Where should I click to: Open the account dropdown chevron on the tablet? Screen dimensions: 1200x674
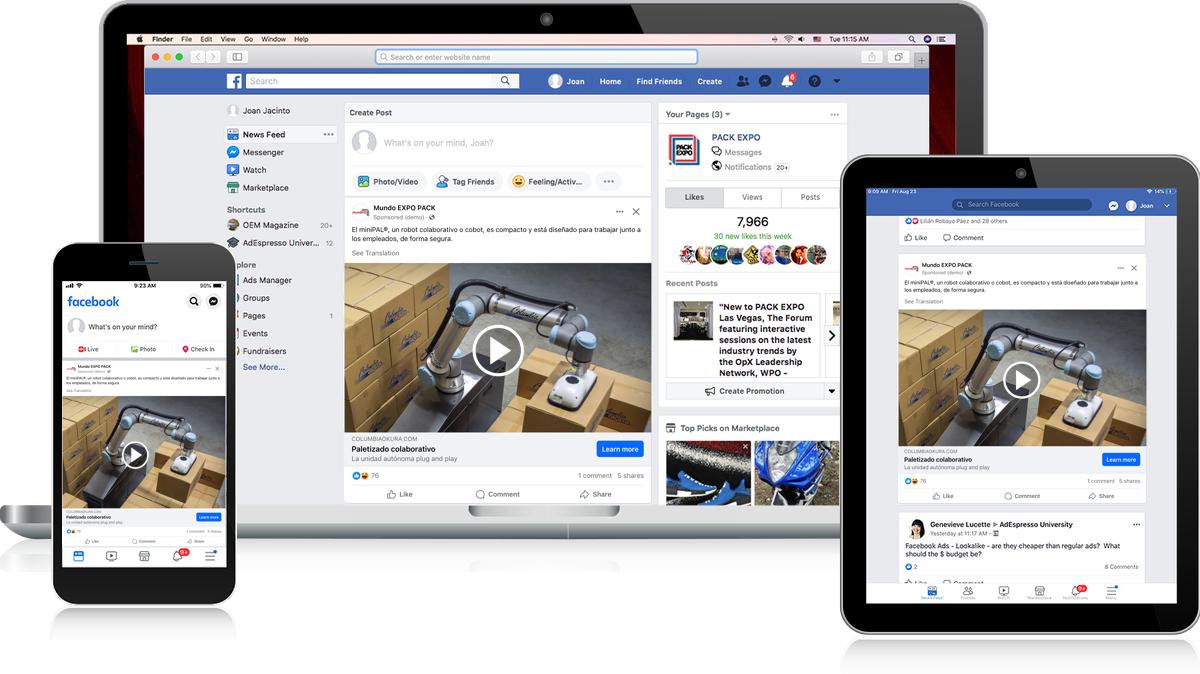(1166, 205)
